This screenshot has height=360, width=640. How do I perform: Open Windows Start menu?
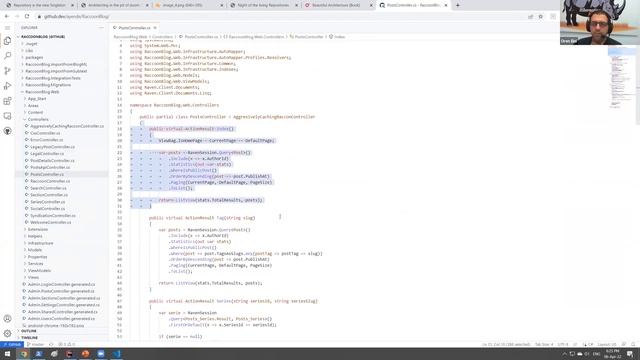pyautogui.click(x=7, y=354)
